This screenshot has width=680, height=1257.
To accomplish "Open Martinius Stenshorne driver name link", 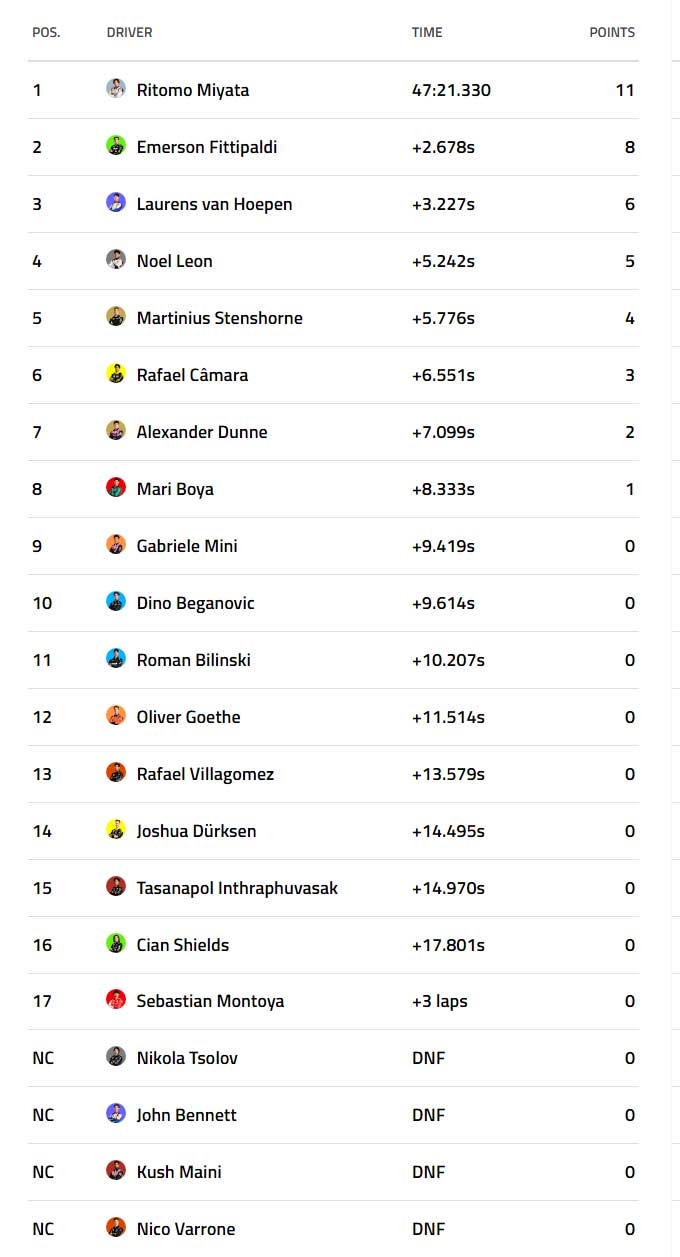I will 220,318.
